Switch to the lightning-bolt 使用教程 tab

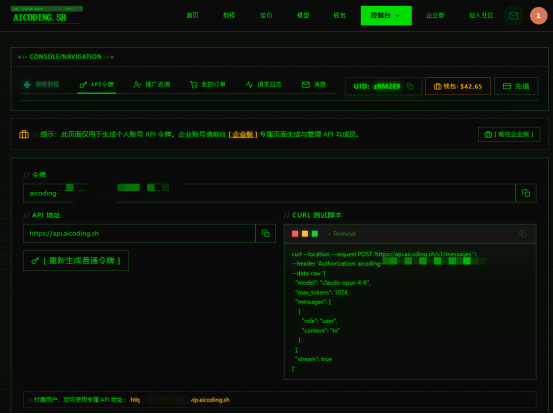41,85
